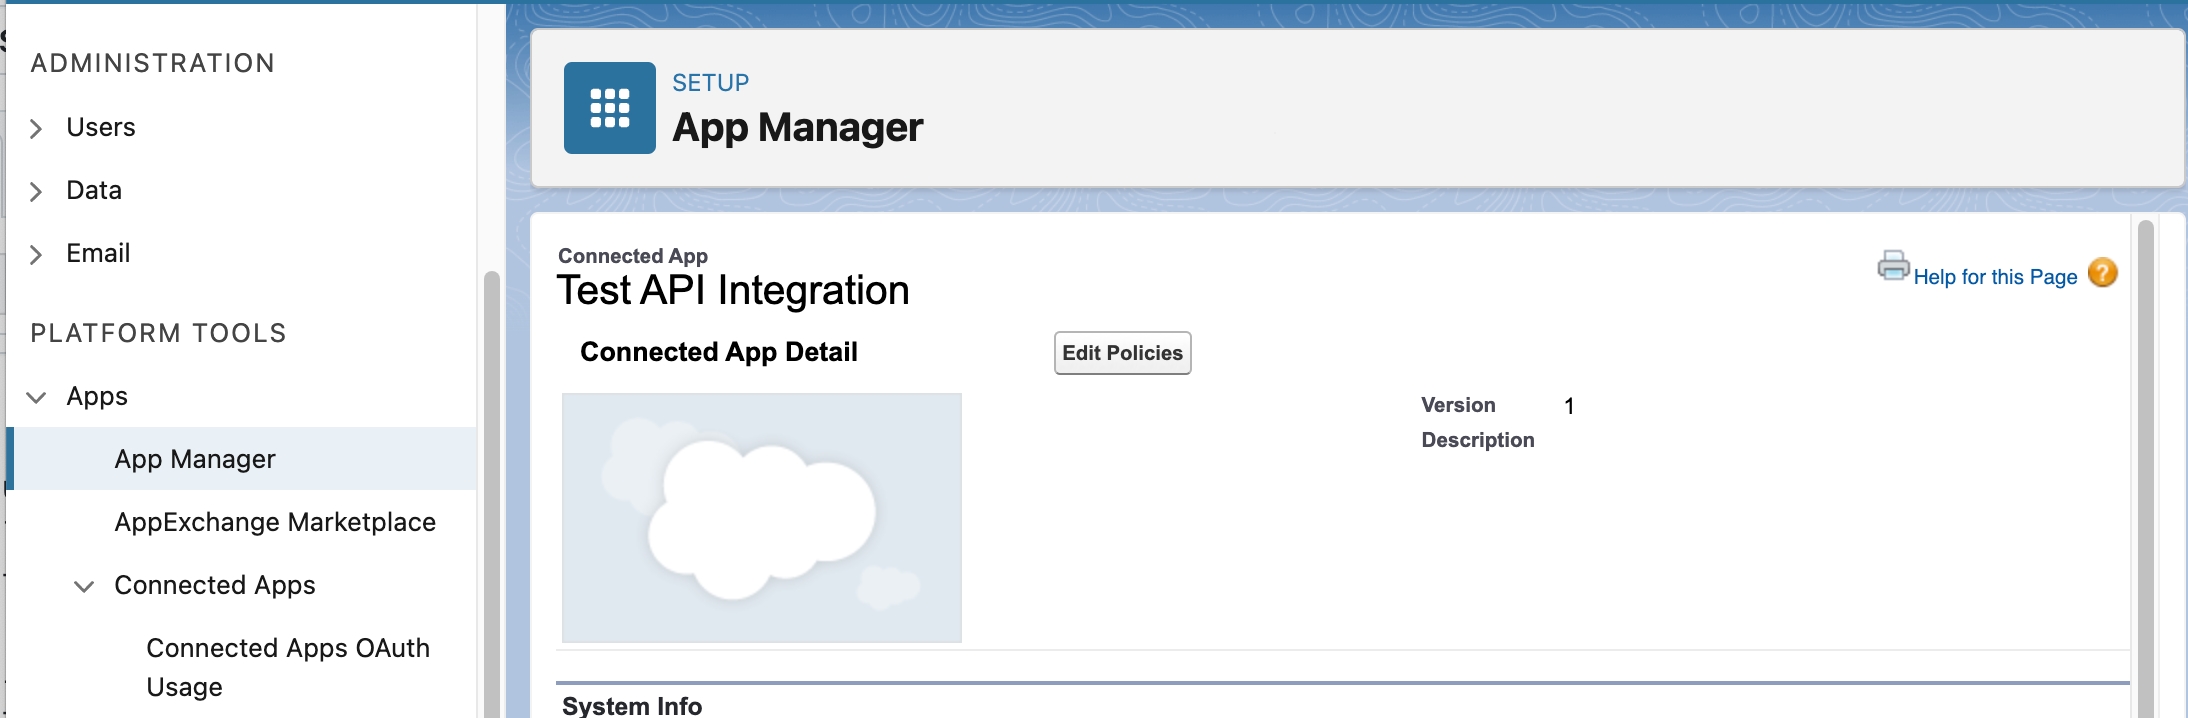This screenshot has width=2188, height=718.
Task: Open Connected Apps OAuth Usage
Action: click(x=288, y=667)
